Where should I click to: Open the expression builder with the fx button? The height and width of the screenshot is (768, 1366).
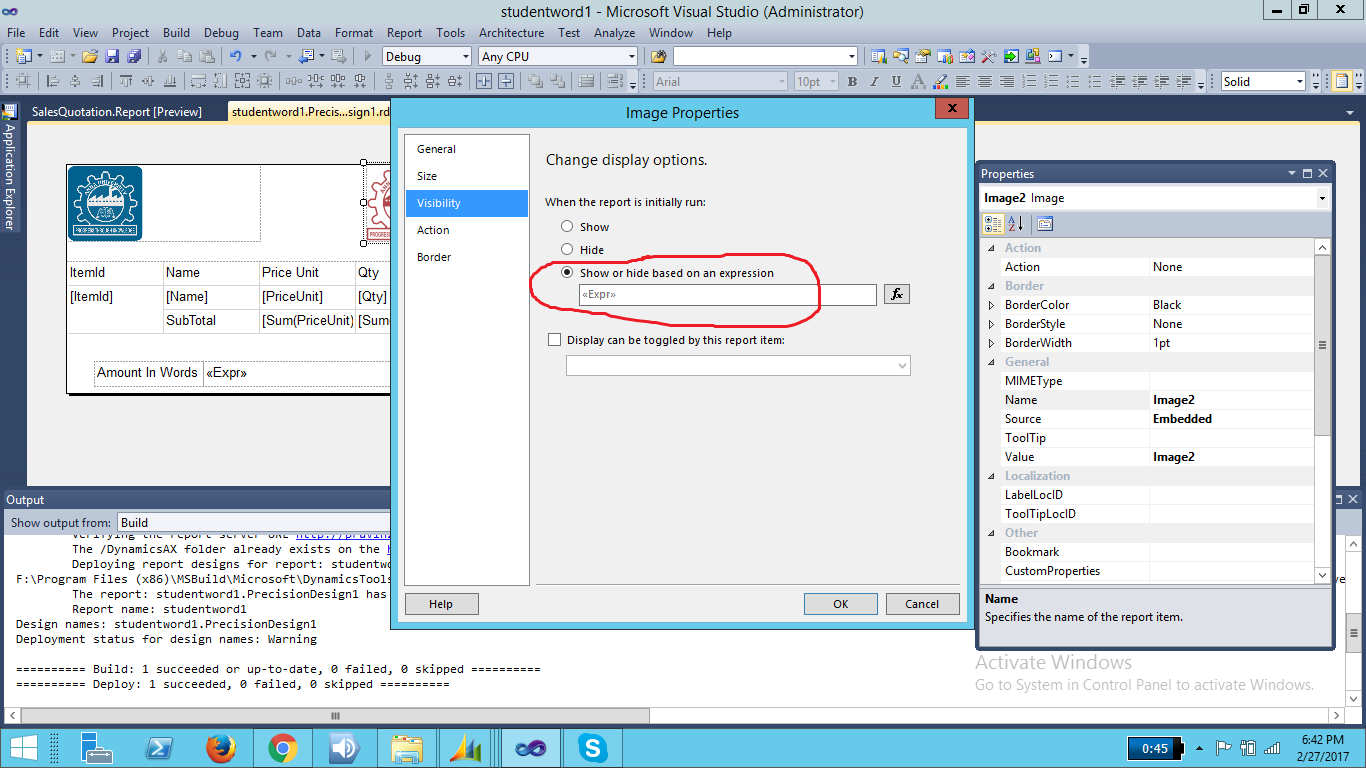896,293
